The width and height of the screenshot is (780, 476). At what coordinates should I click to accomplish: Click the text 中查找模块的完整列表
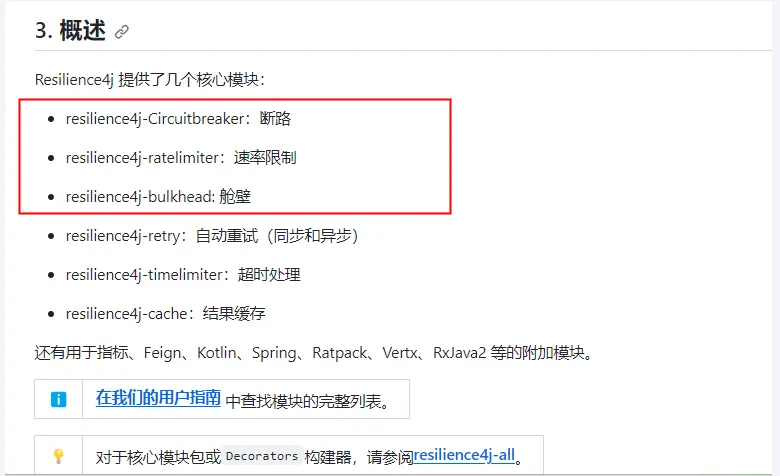tap(305, 401)
